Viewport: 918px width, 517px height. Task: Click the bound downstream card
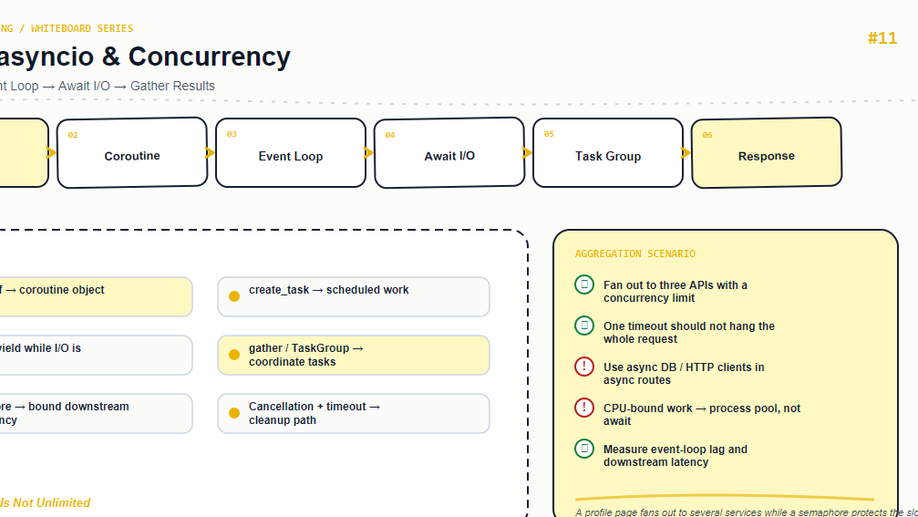[x=96, y=413]
